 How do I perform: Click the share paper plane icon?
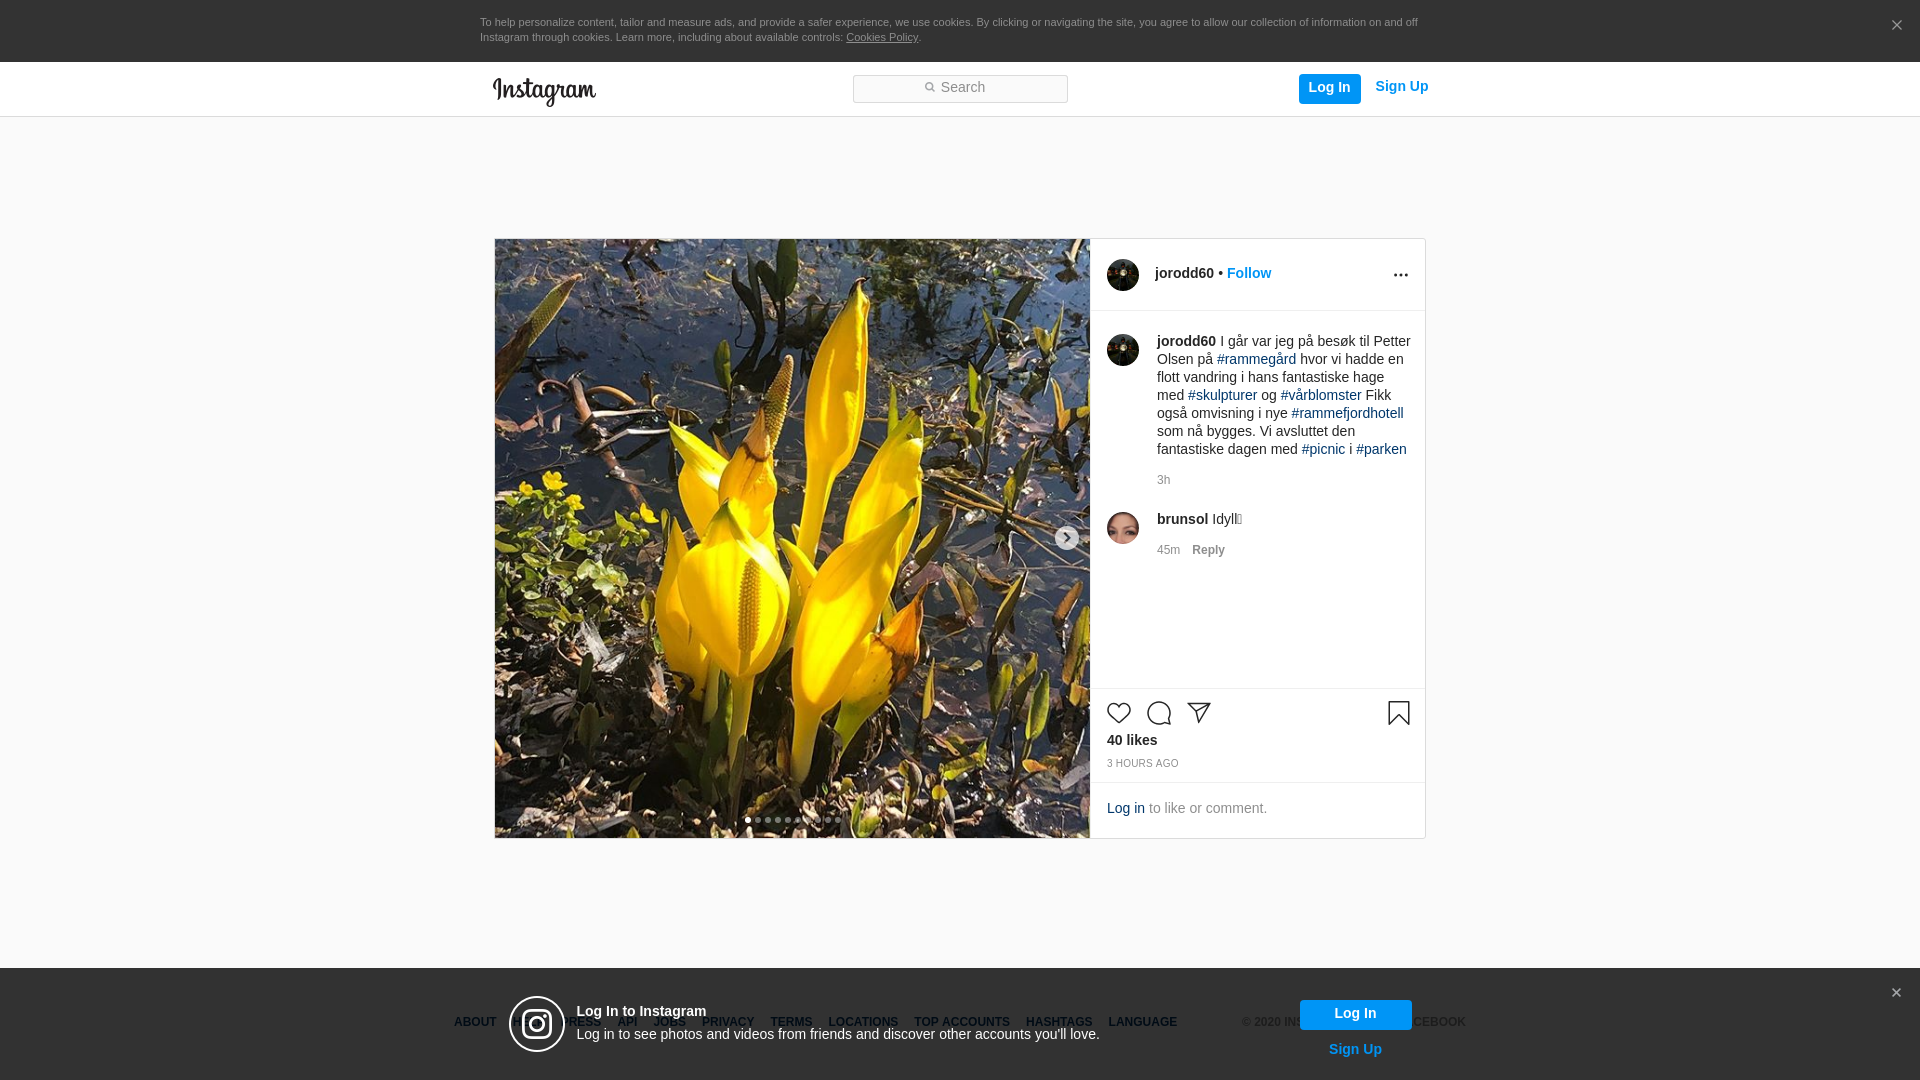click(x=1198, y=713)
